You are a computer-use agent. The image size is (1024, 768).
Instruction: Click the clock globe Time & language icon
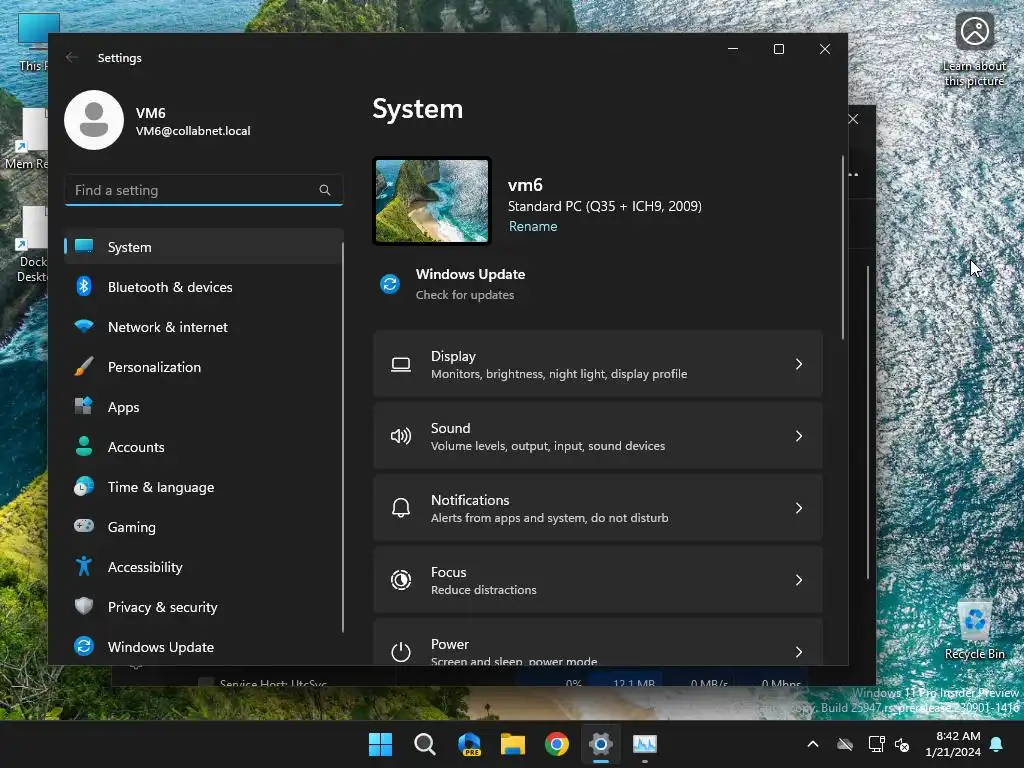click(84, 487)
